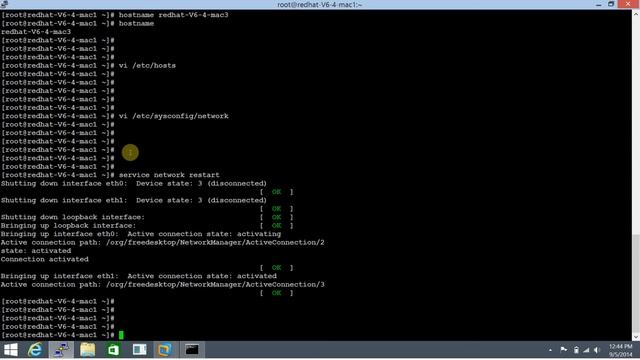The height and width of the screenshot is (360, 640).
Task: Click the OK status beside 'Shutting down loopback interface'
Action: click(x=276, y=217)
